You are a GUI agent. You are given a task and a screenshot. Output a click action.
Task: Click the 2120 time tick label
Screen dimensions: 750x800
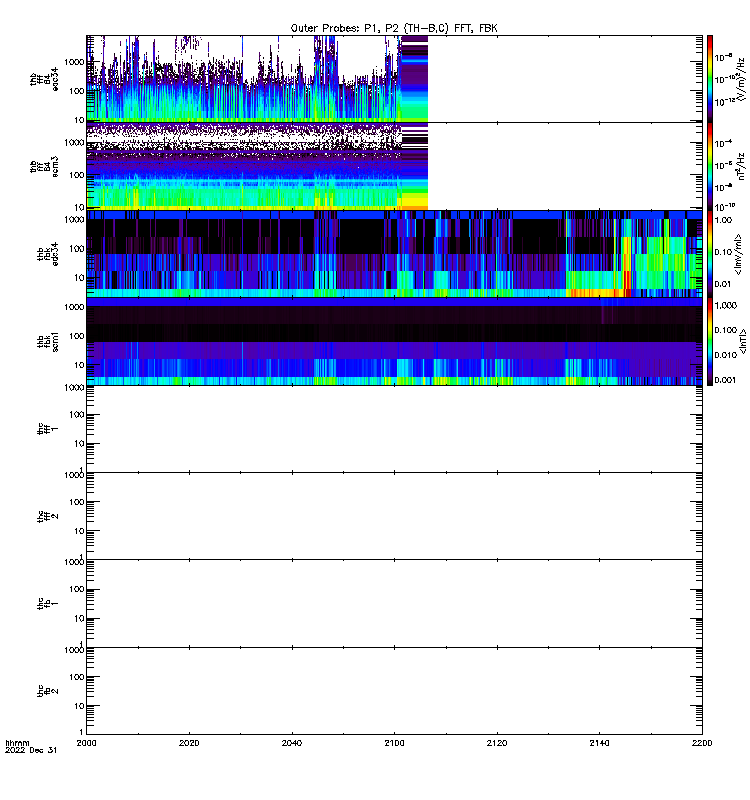[497, 743]
